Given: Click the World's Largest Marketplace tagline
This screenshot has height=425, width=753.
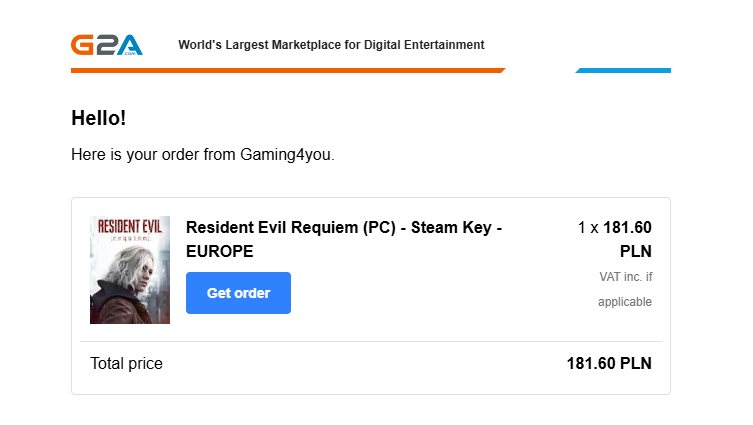Looking at the screenshot, I should (x=331, y=45).
